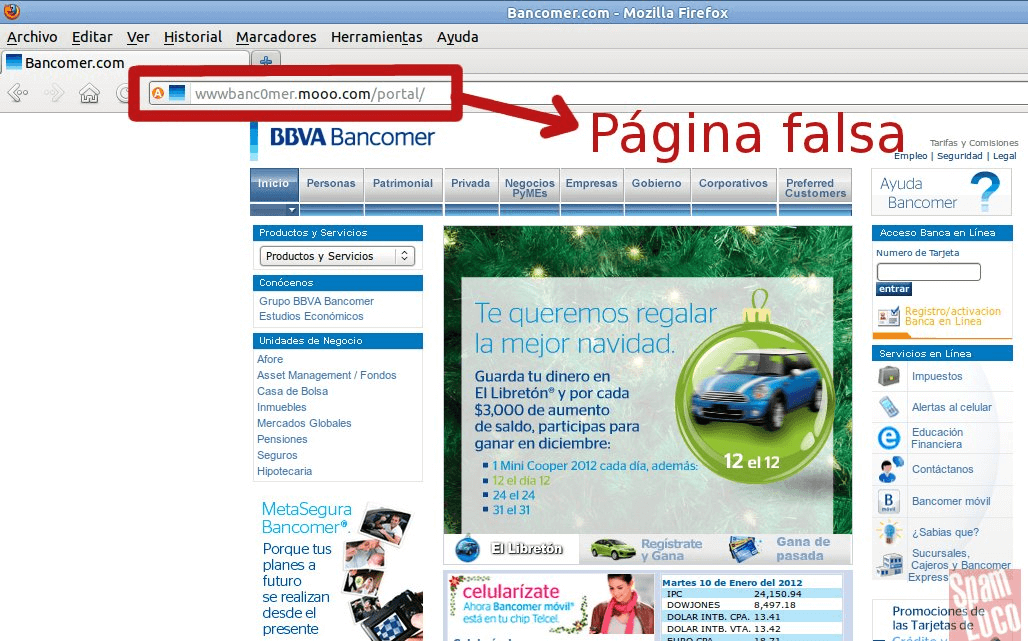Go to the browser home icon

tap(89, 94)
